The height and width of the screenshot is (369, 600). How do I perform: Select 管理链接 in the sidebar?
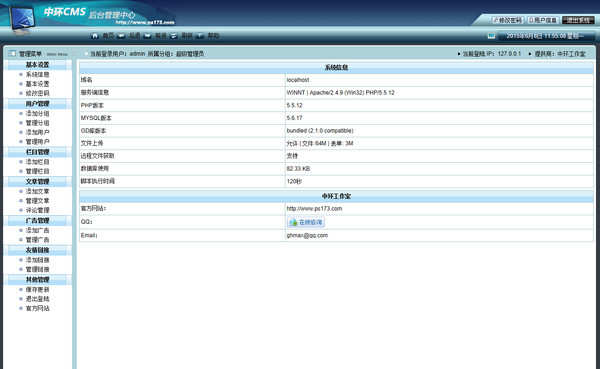[x=38, y=269]
